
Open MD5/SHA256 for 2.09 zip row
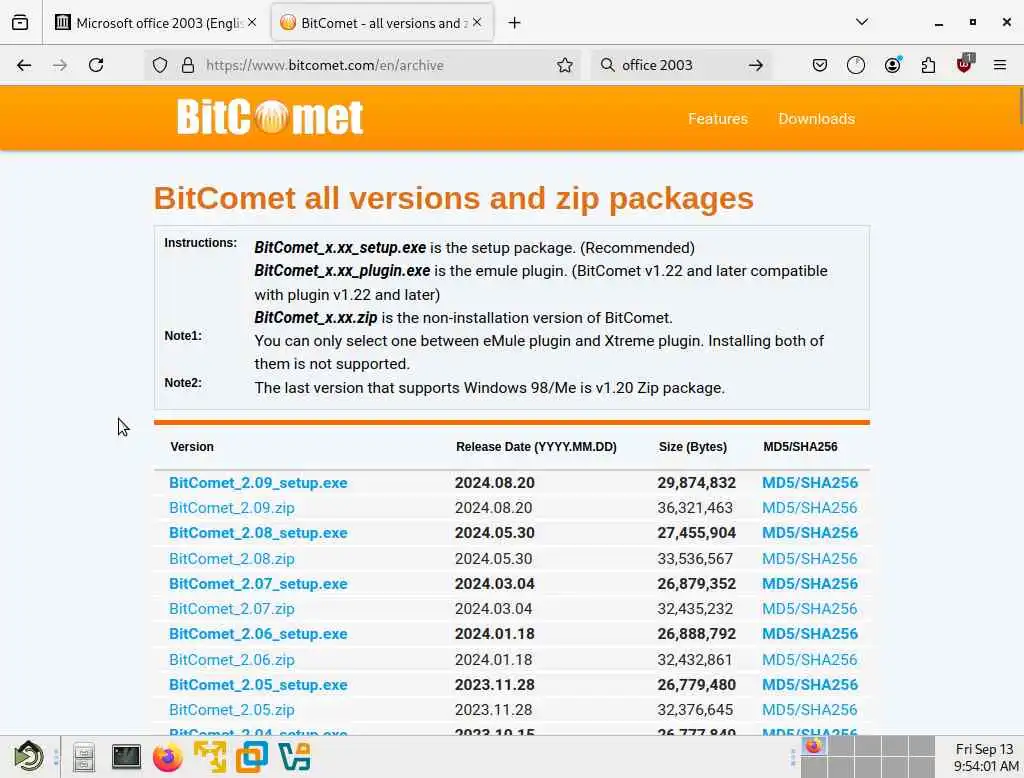(x=810, y=508)
